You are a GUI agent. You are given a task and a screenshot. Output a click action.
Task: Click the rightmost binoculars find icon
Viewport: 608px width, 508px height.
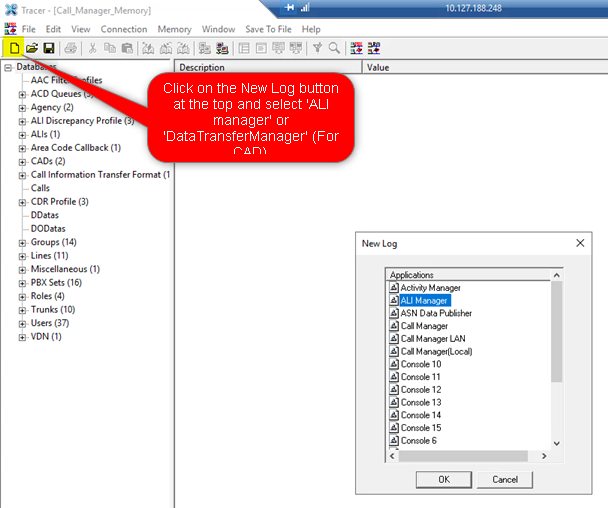click(183, 48)
